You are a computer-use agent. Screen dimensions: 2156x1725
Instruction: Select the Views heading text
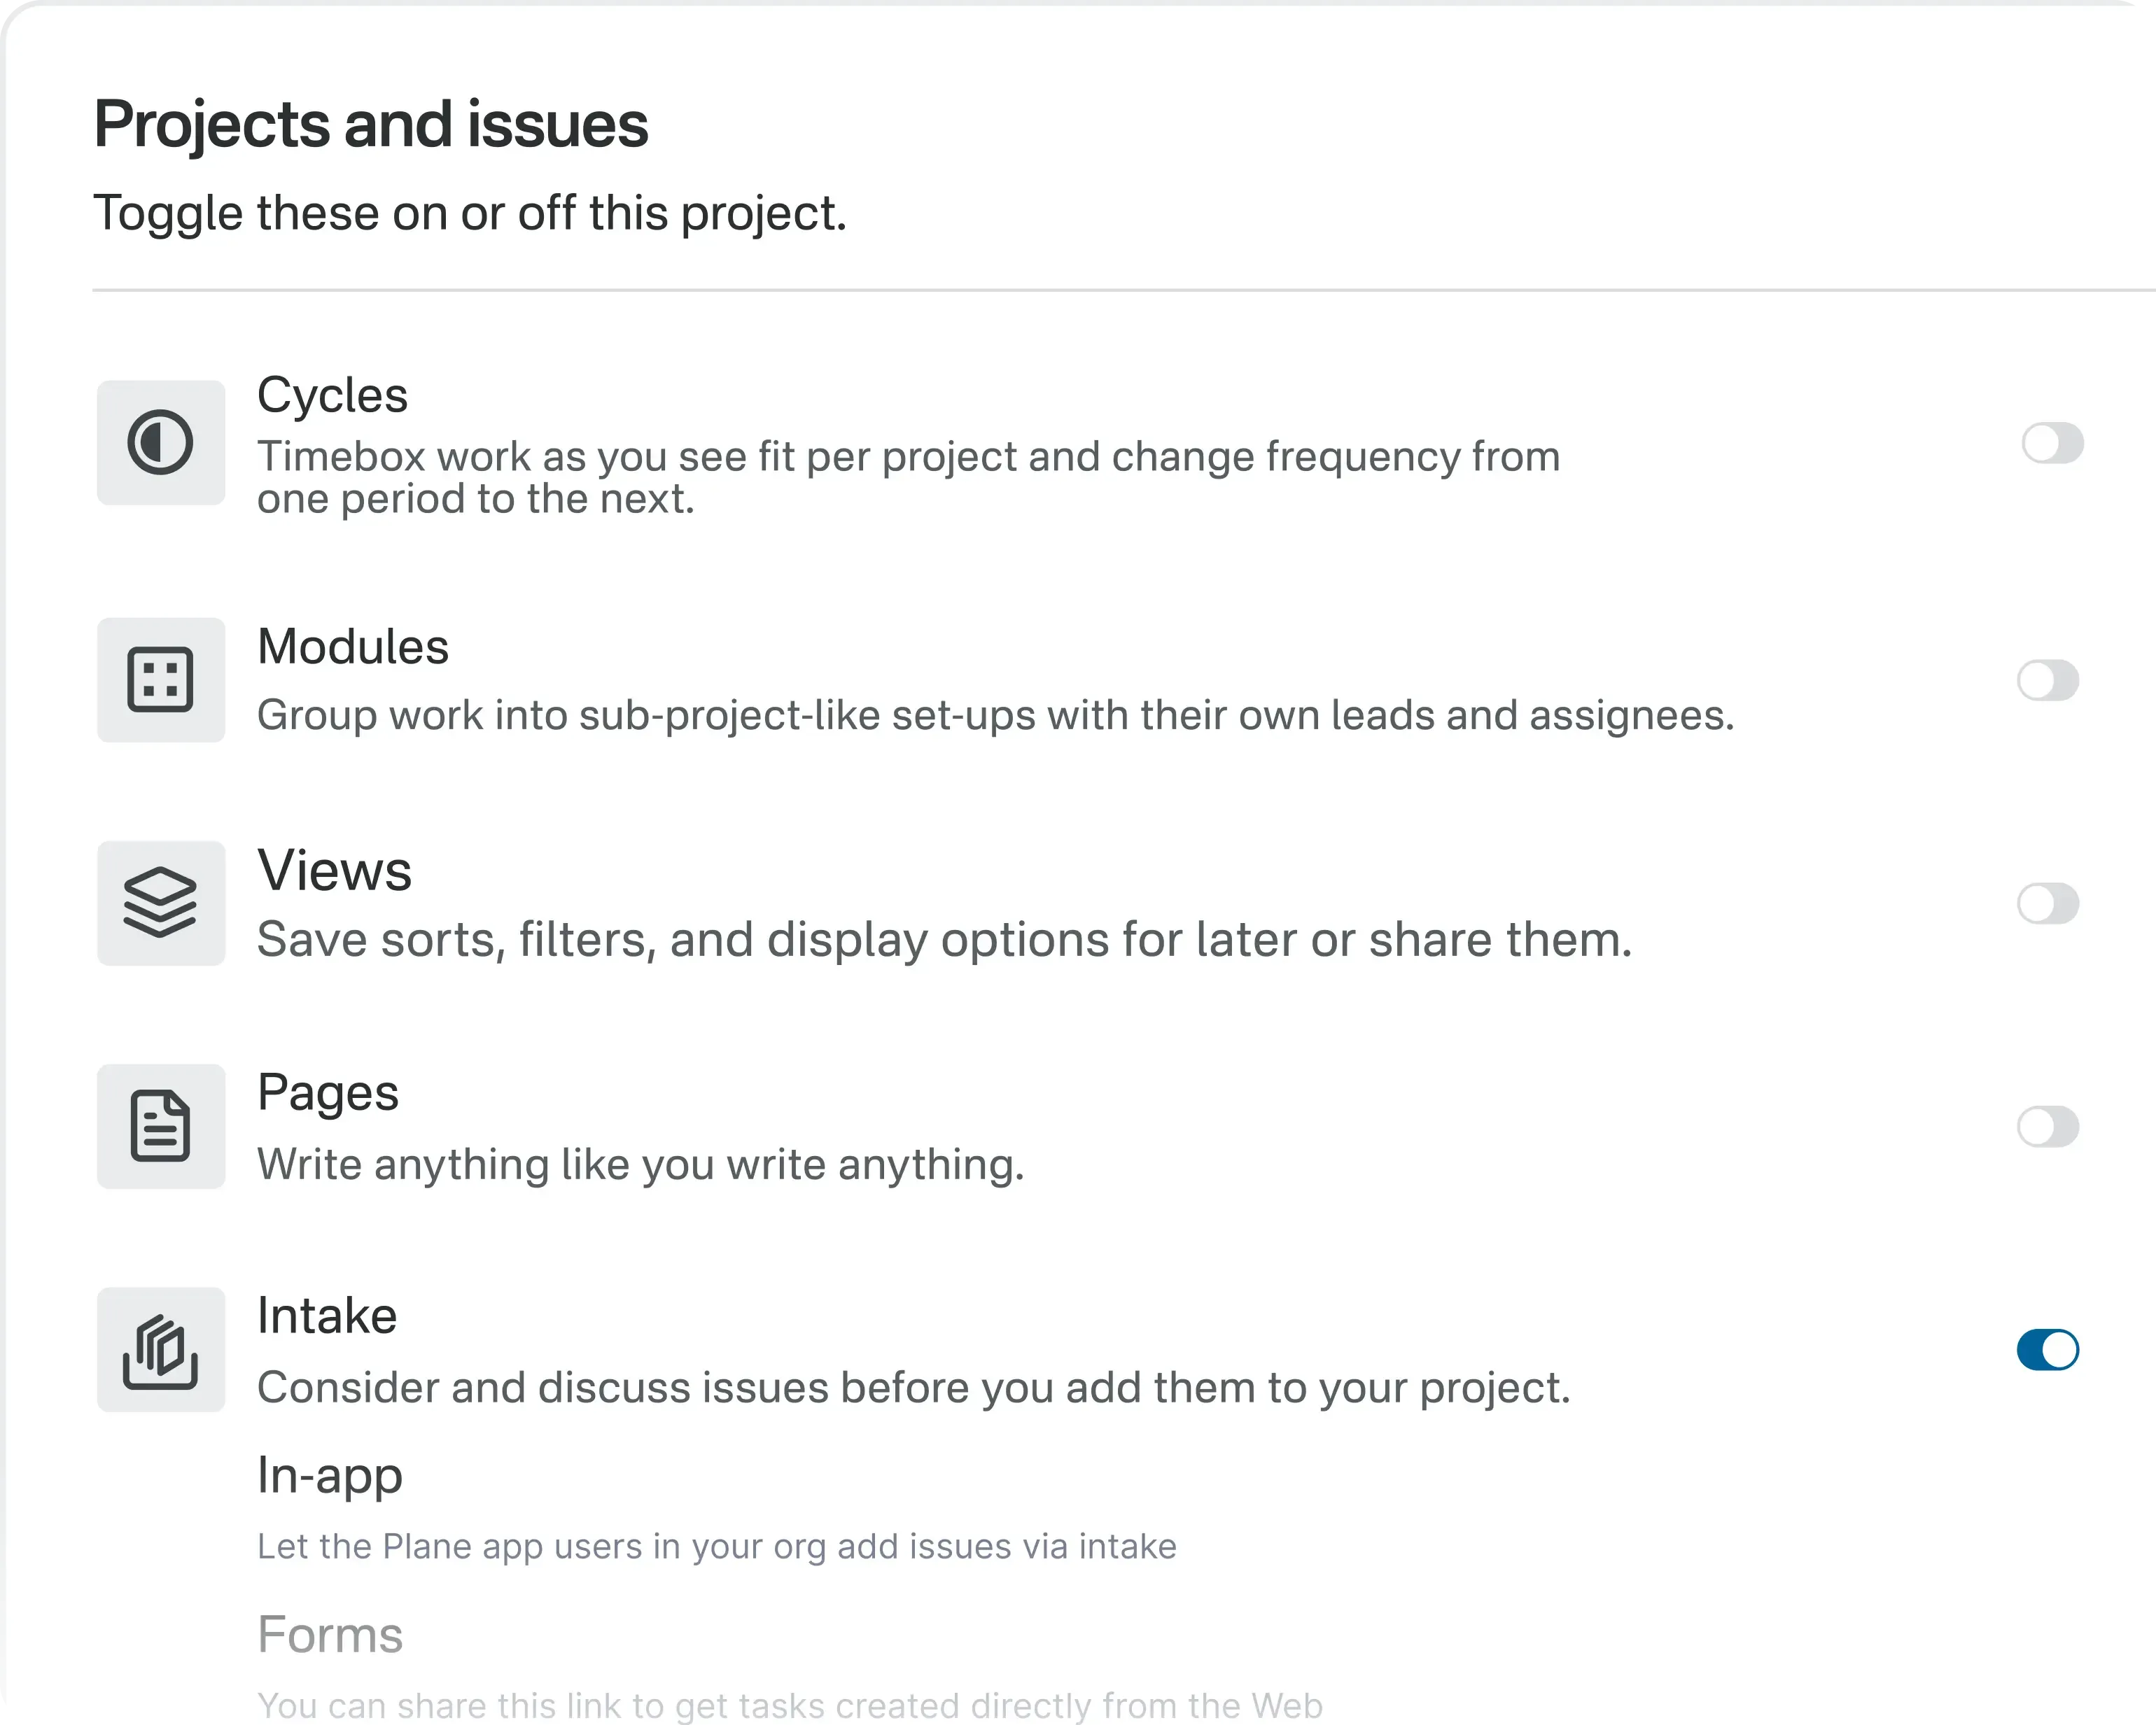click(334, 870)
